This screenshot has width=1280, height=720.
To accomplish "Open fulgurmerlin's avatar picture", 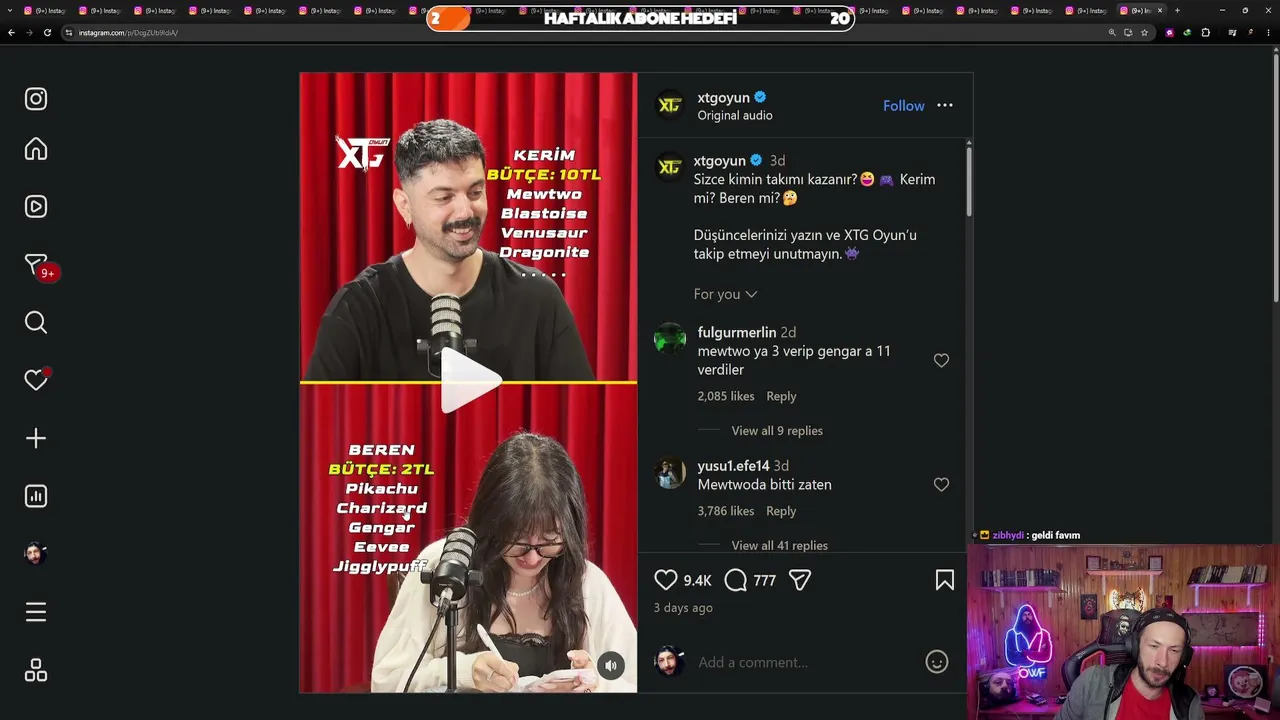I will point(670,339).
